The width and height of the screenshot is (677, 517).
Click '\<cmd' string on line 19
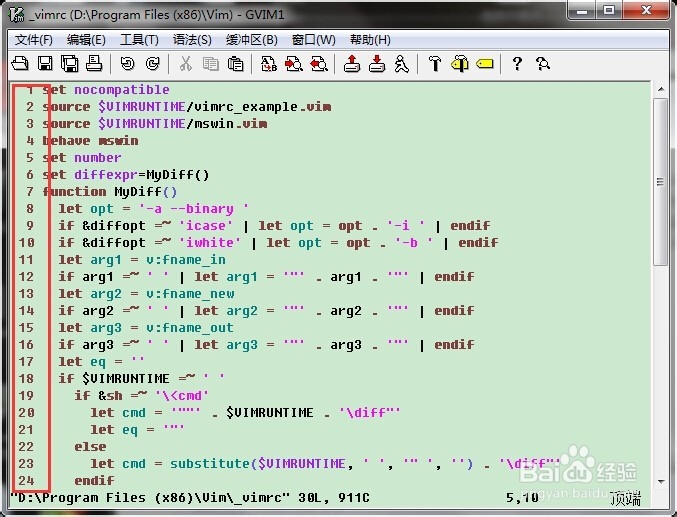click(x=182, y=396)
